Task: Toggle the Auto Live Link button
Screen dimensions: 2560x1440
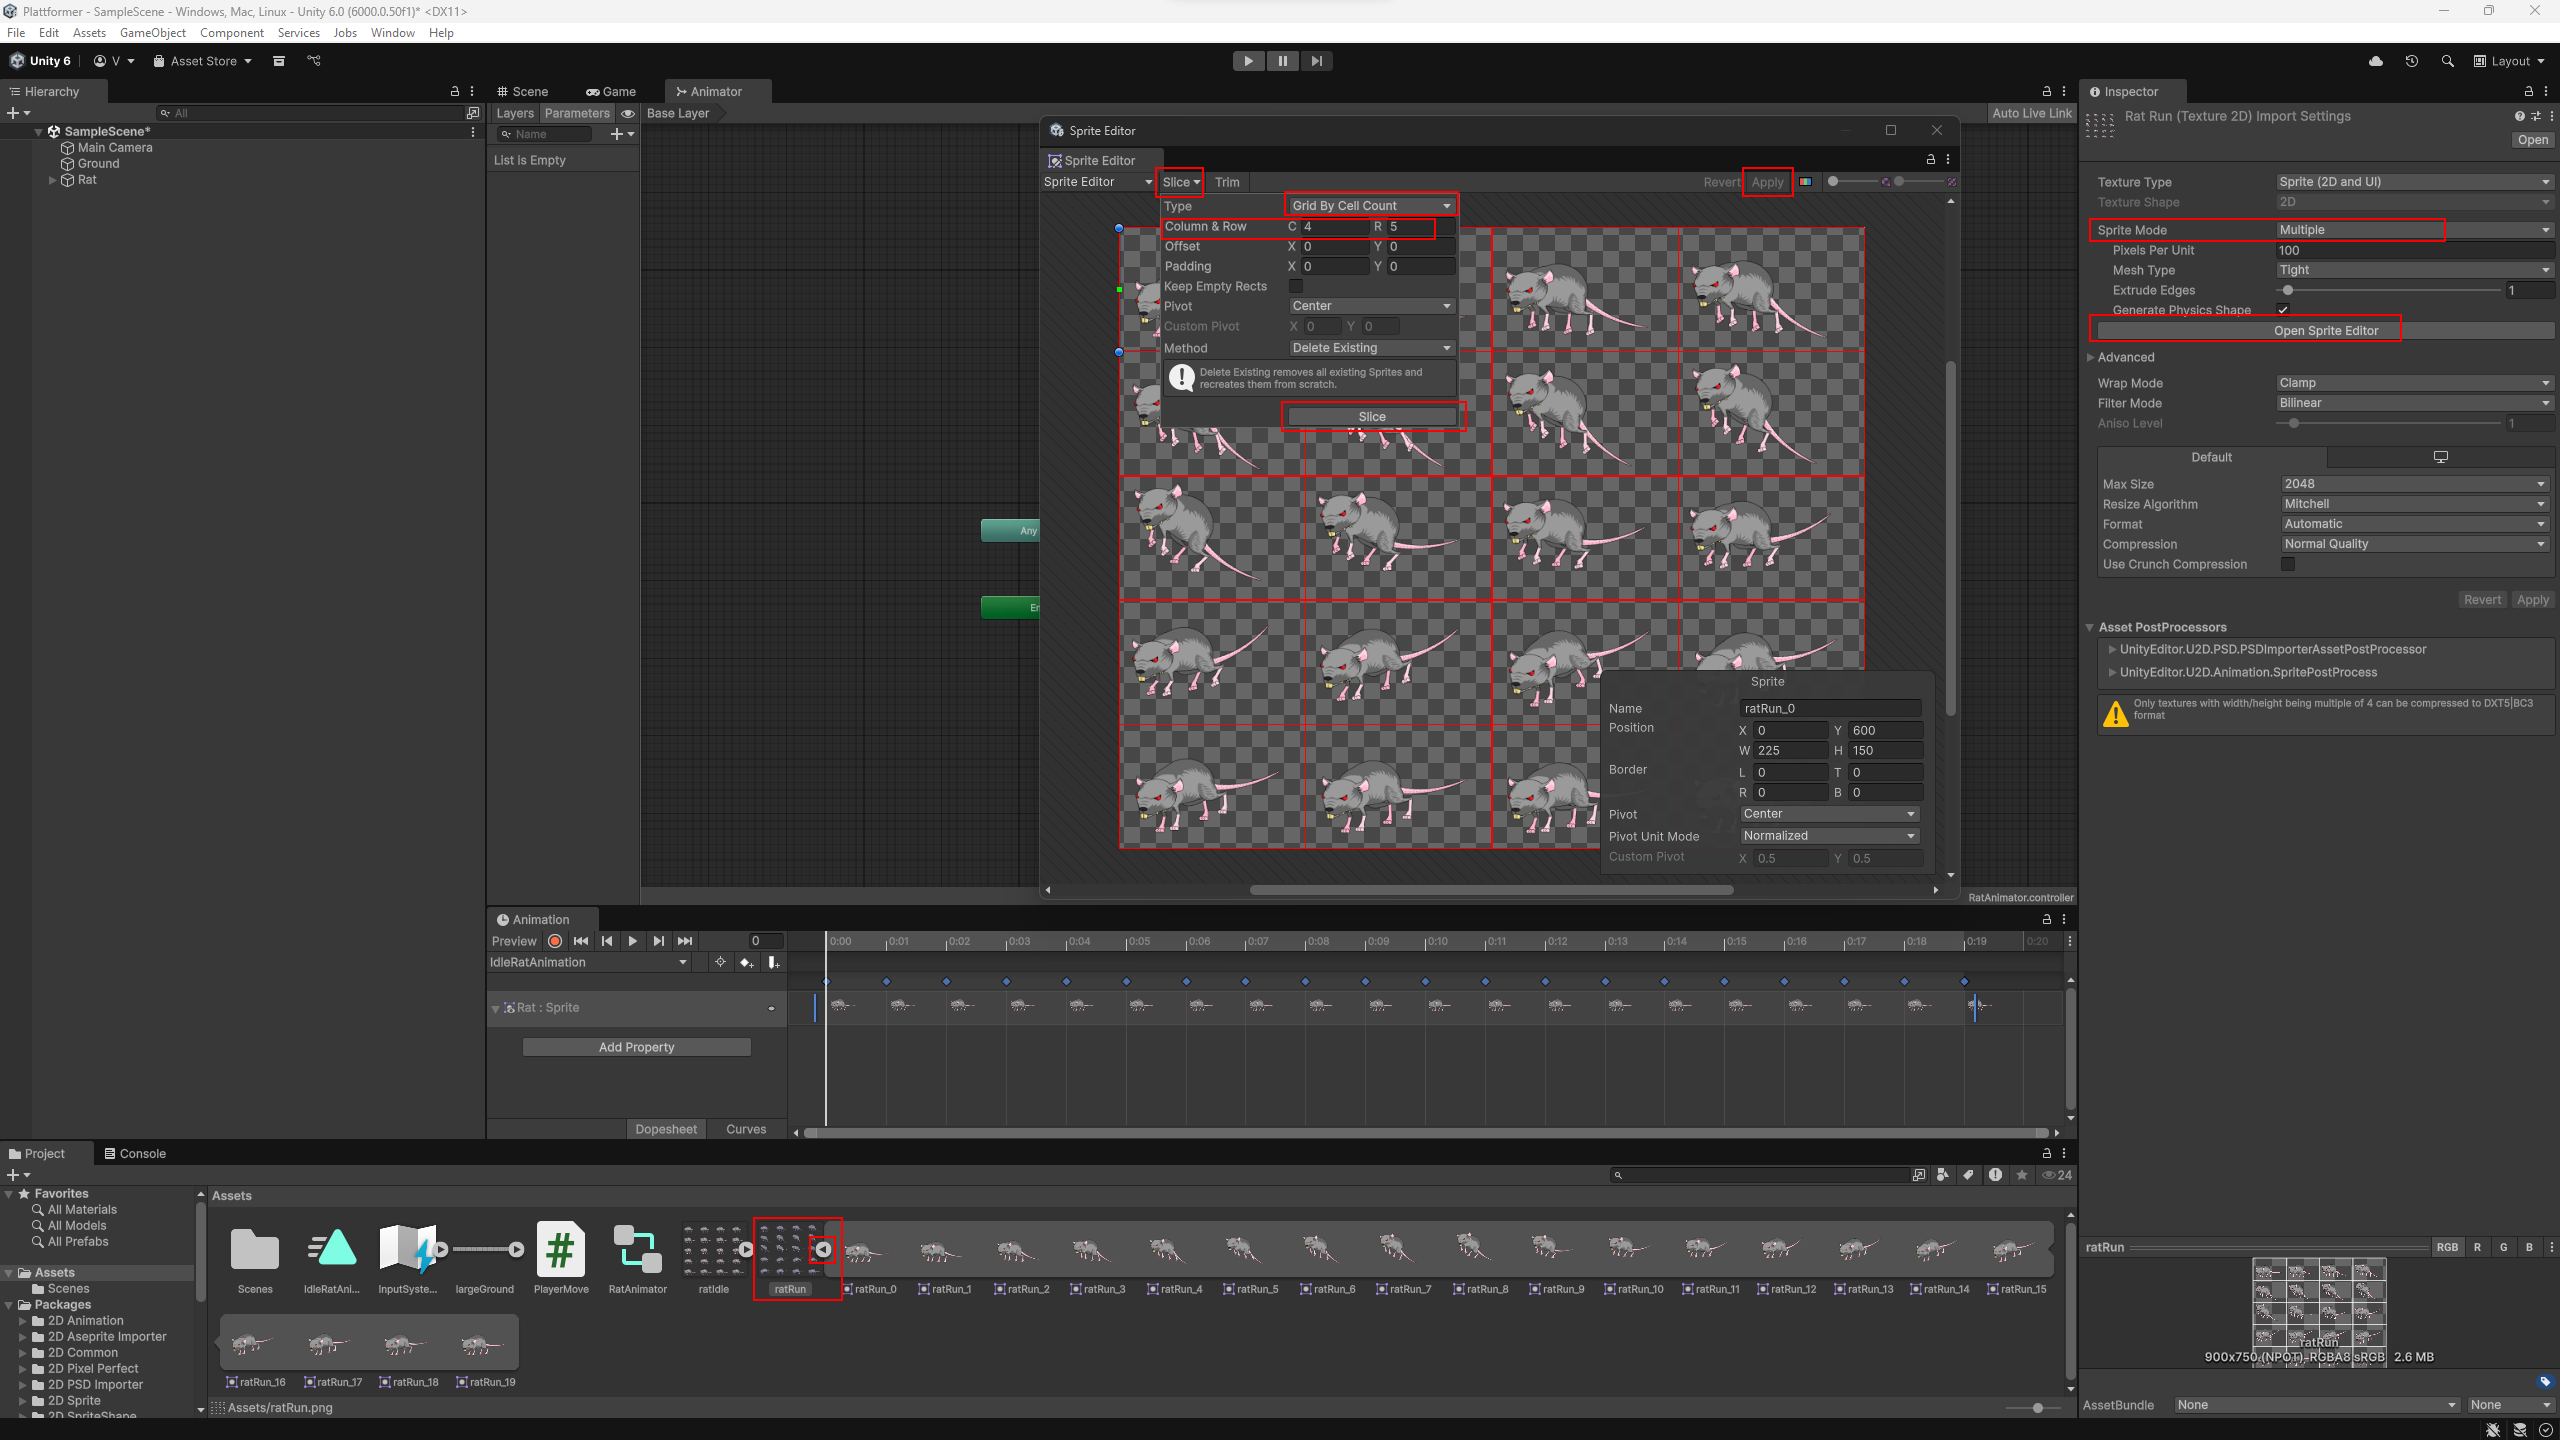Action: (x=2032, y=113)
